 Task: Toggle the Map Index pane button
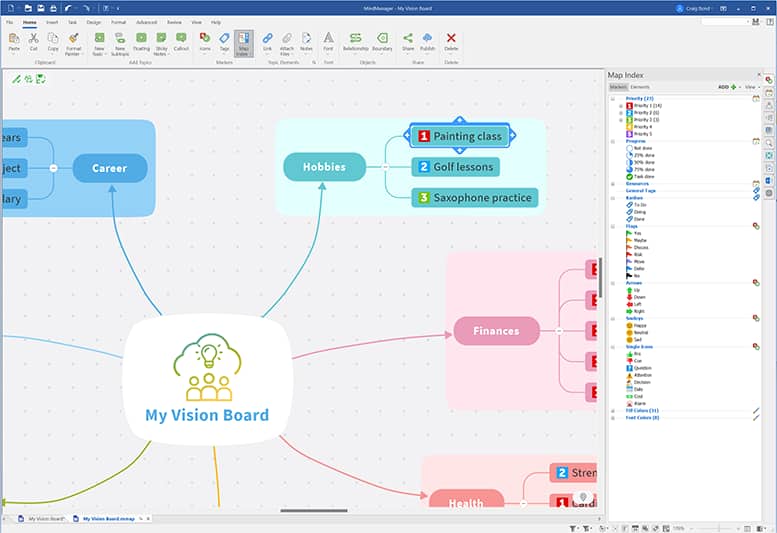pos(244,40)
